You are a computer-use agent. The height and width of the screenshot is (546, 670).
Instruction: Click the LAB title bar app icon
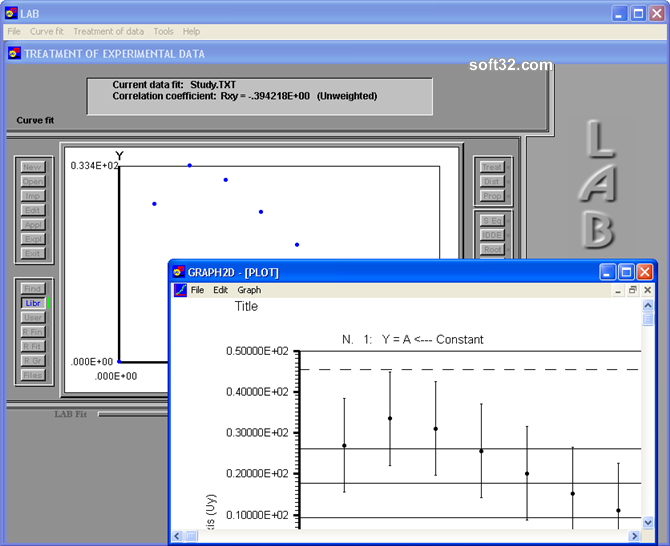(12, 14)
